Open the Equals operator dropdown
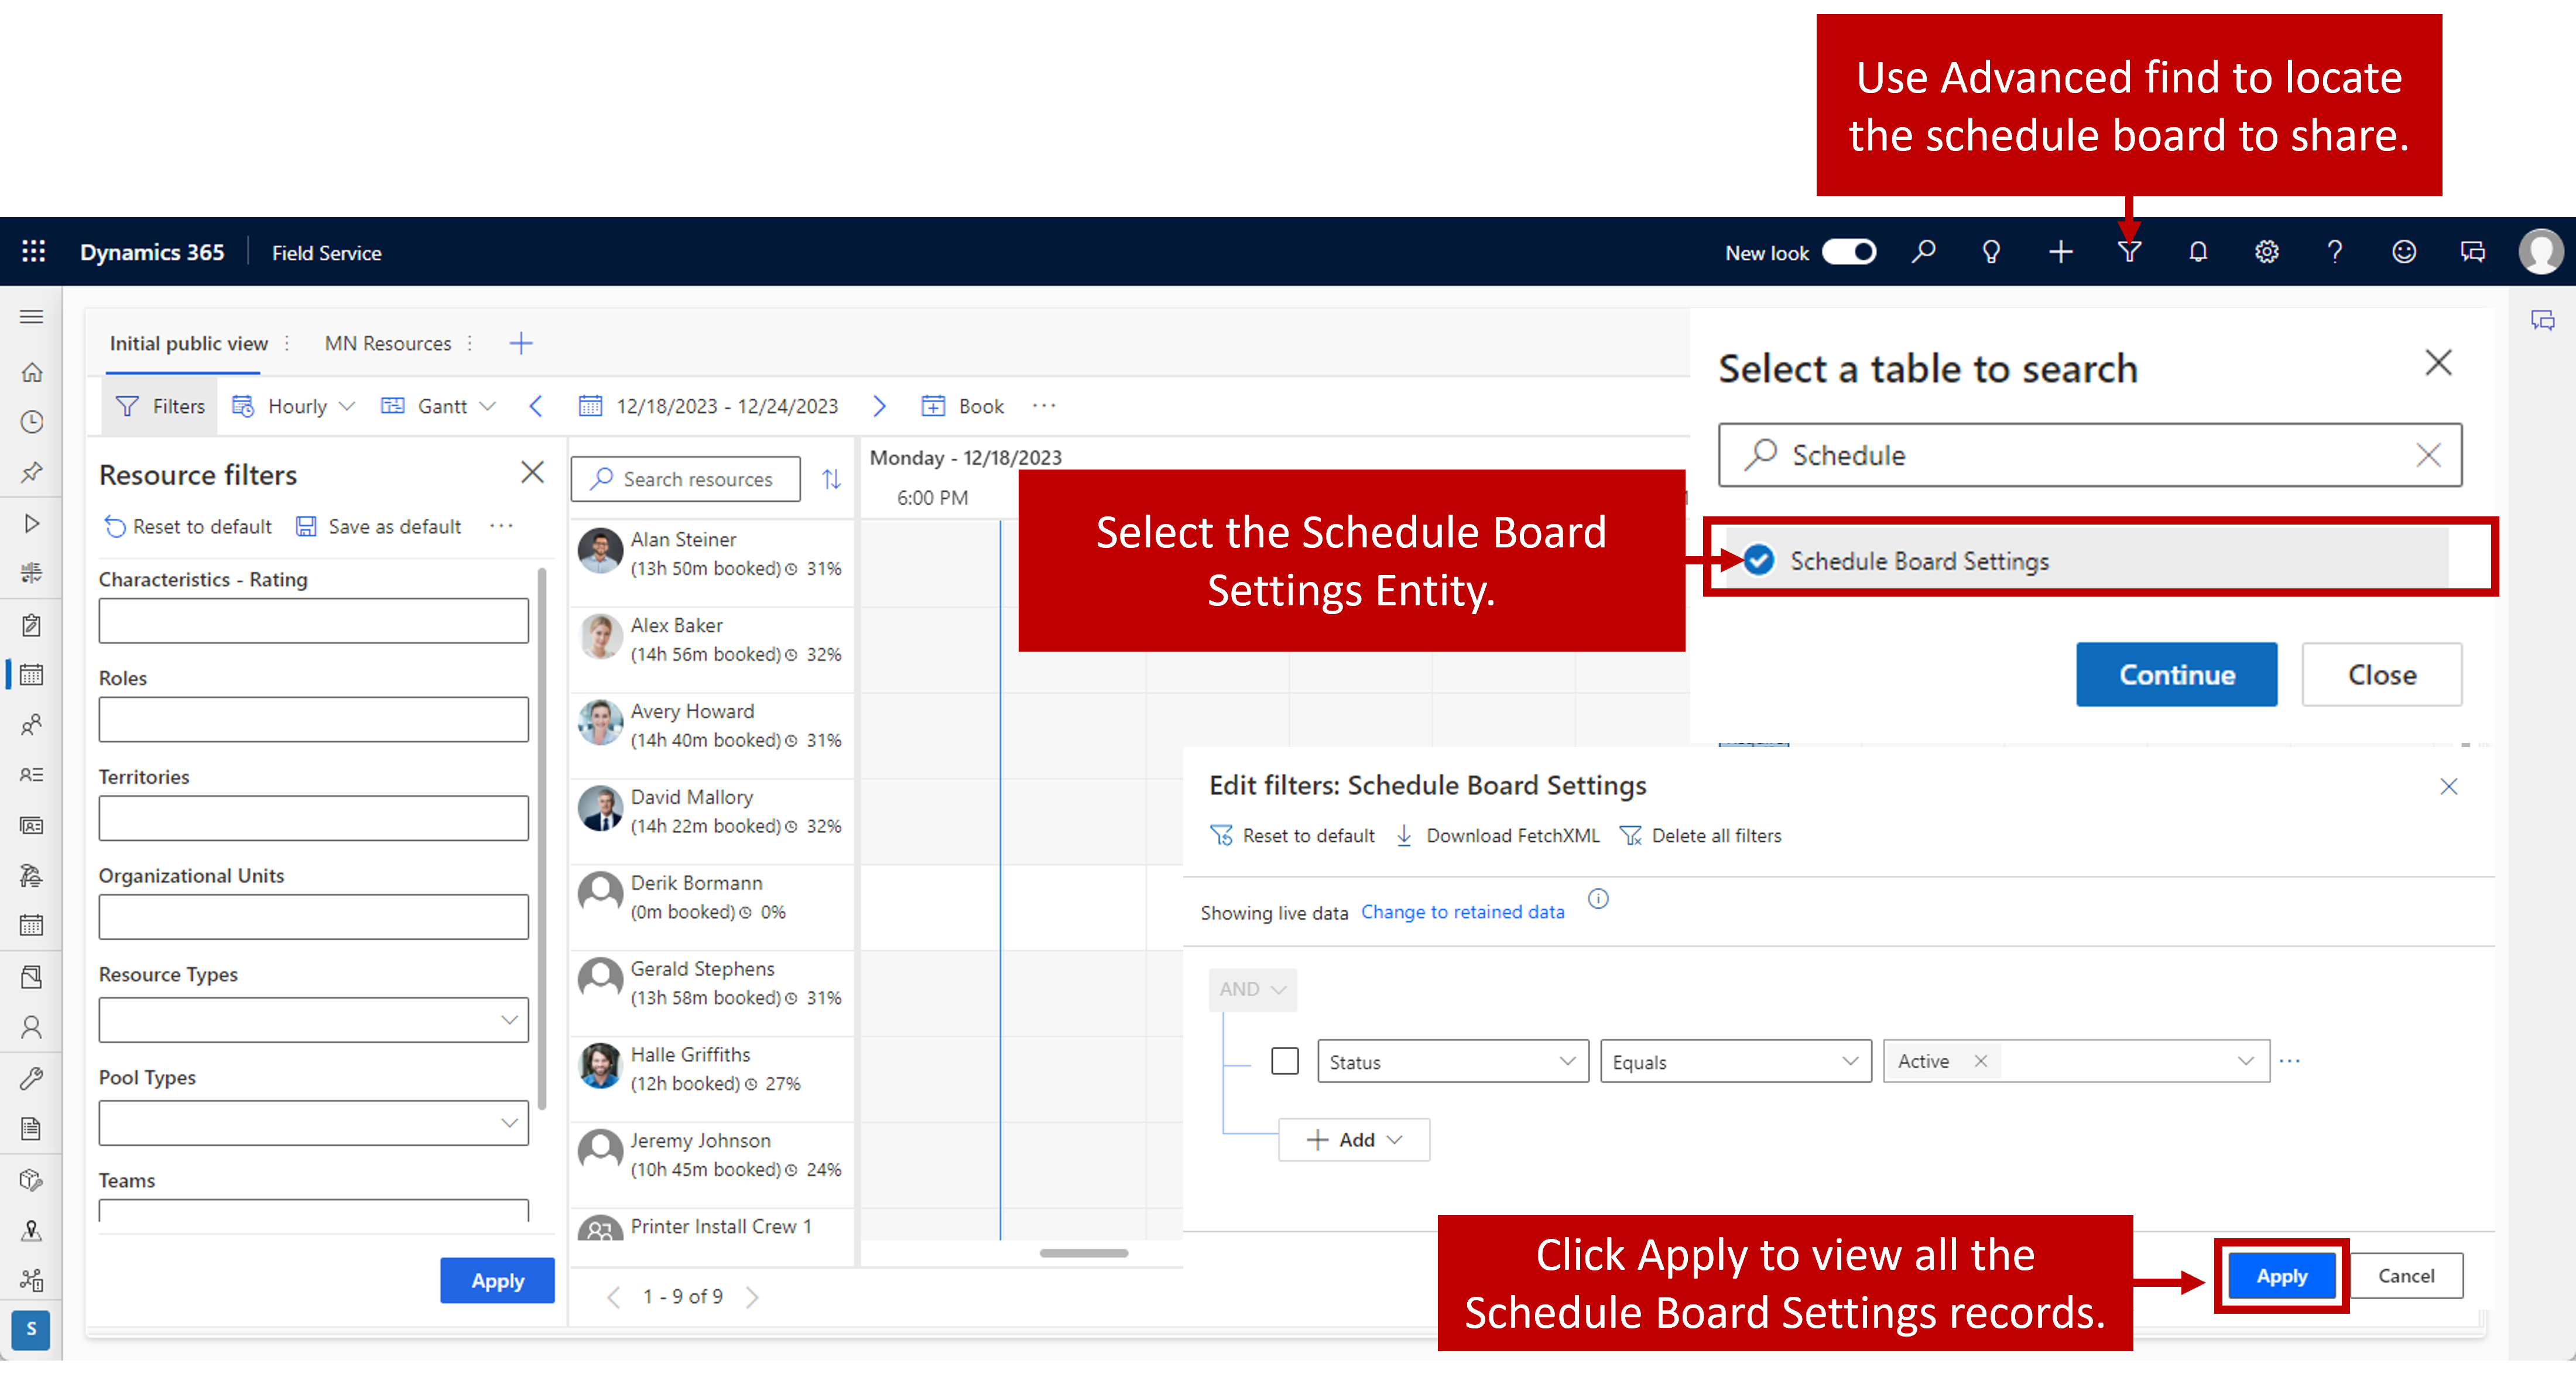 1735,1062
